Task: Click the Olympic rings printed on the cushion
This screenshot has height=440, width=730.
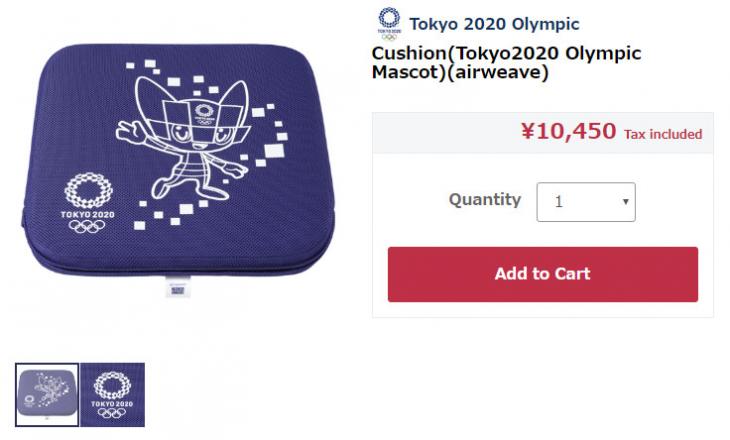Action: pyautogui.click(x=88, y=226)
